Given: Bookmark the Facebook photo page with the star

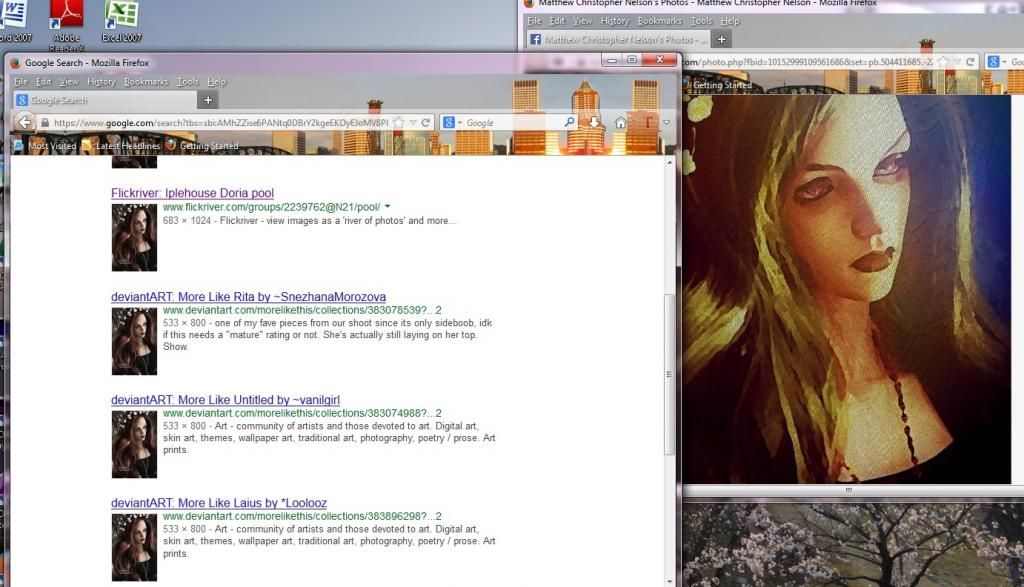Looking at the screenshot, I should tap(943, 62).
